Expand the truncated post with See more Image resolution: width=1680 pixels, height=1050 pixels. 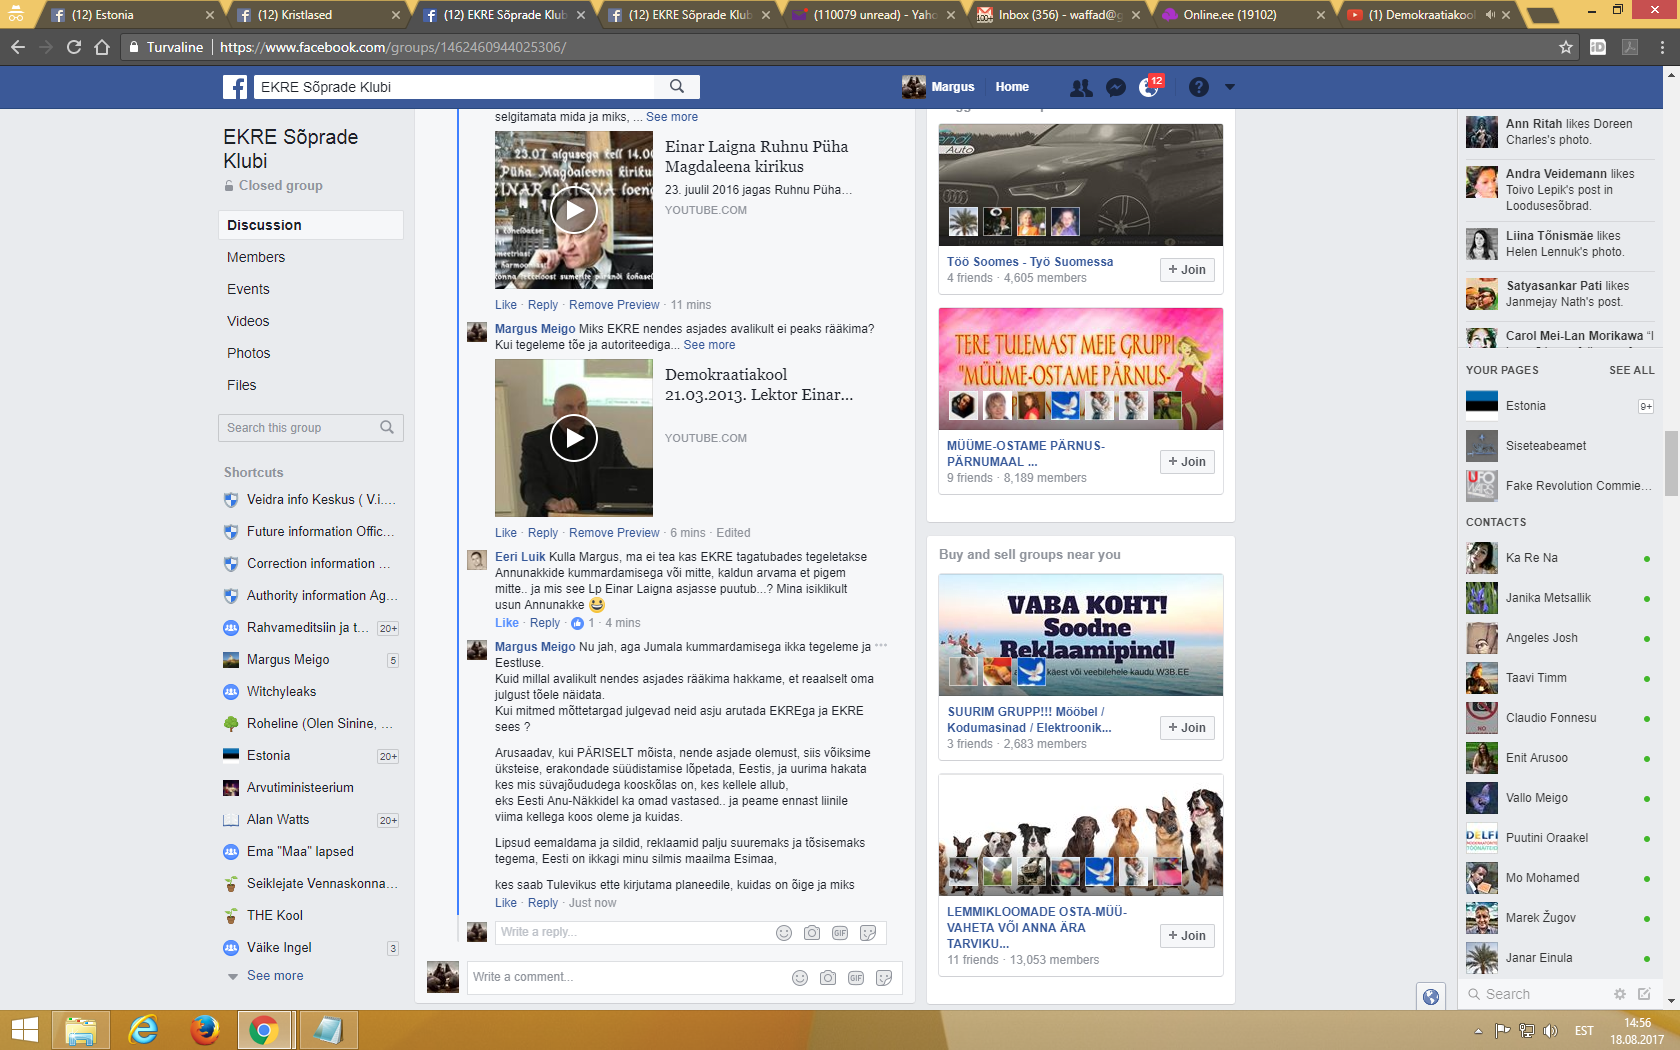tap(672, 117)
